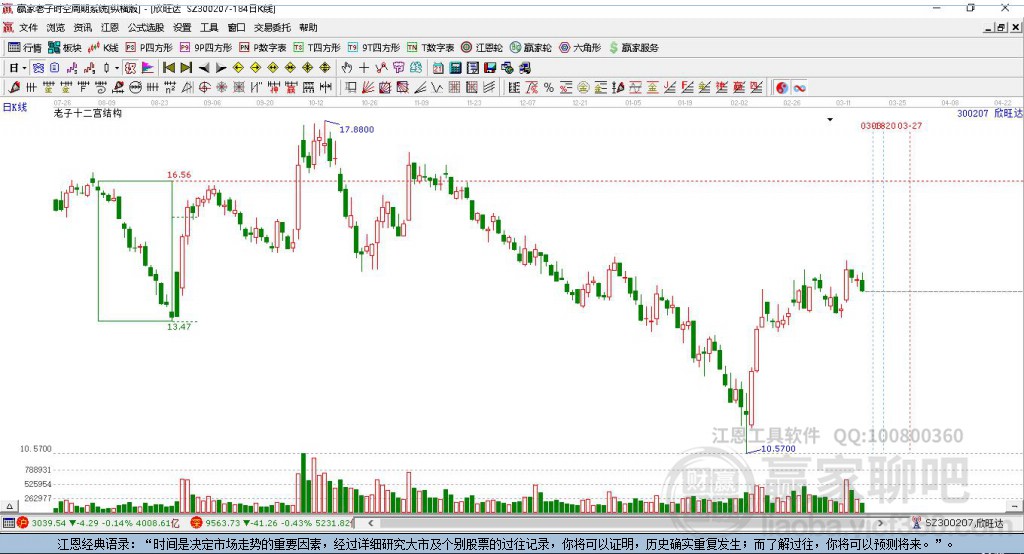Open the 江恩轮 Gann wheel

[482, 48]
